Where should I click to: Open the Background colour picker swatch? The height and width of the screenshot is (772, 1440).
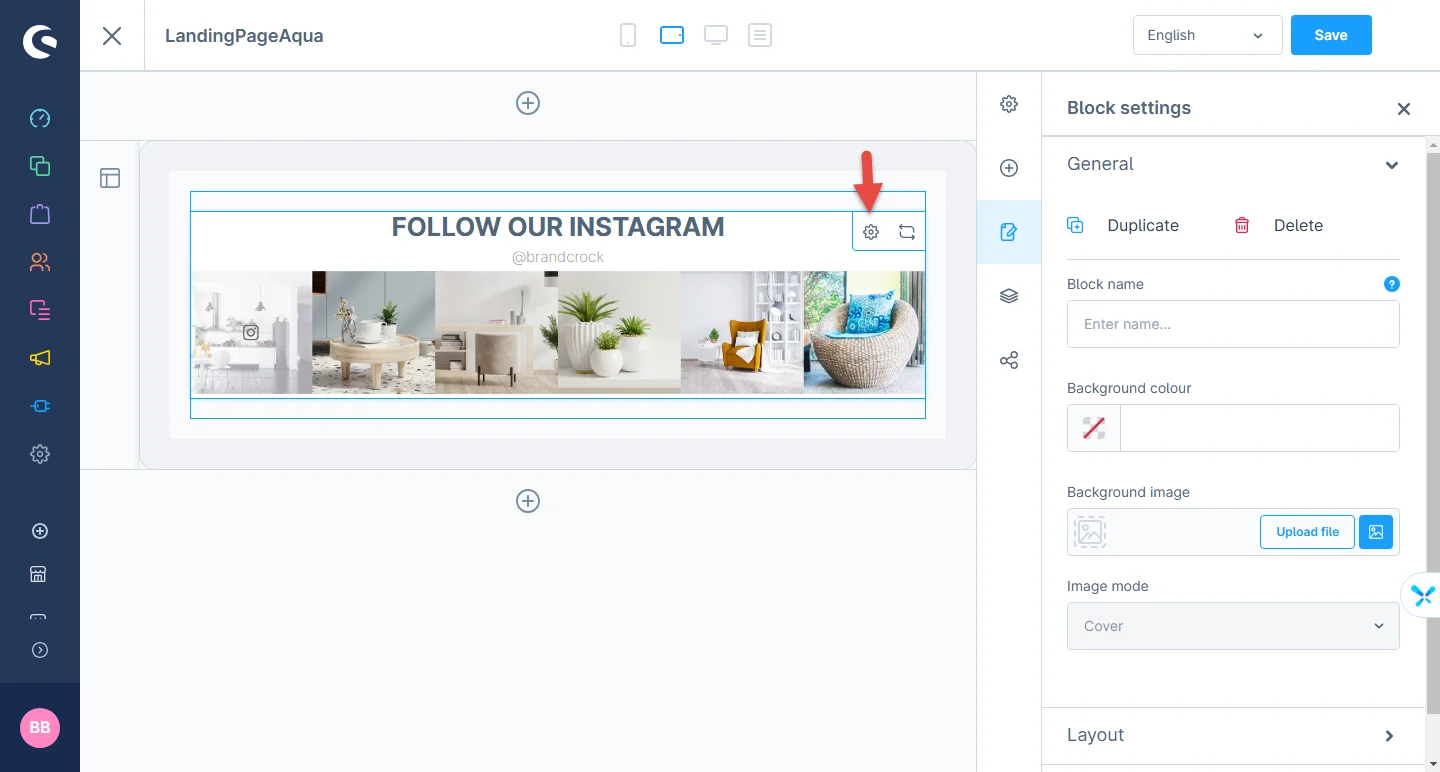point(1094,428)
